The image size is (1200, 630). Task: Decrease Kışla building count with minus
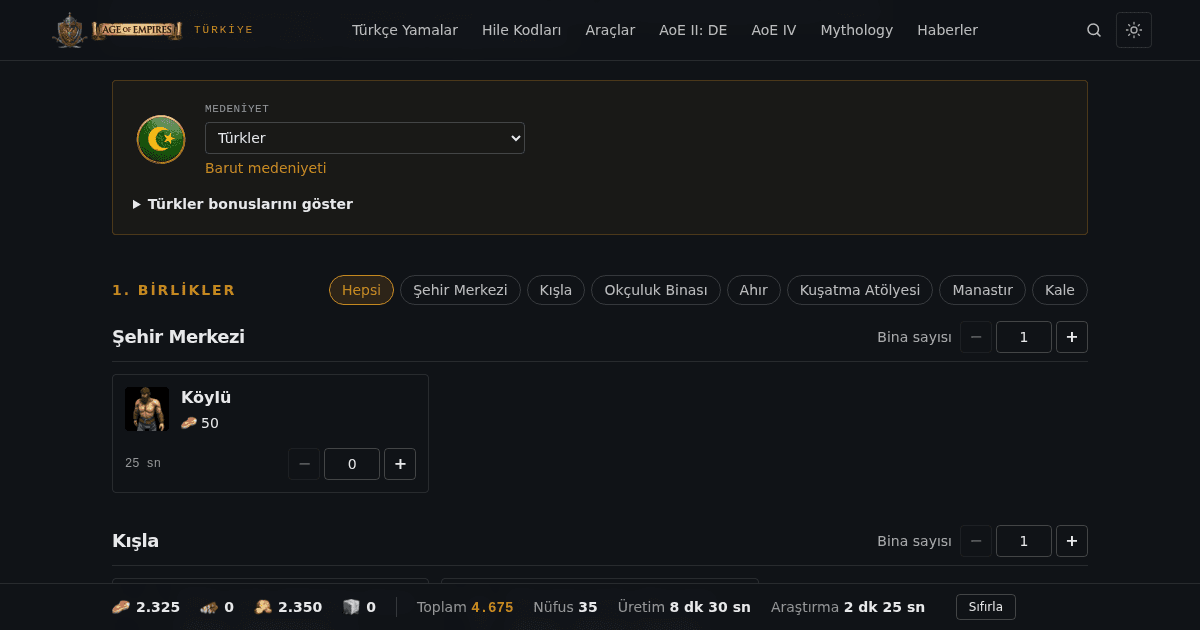click(976, 541)
